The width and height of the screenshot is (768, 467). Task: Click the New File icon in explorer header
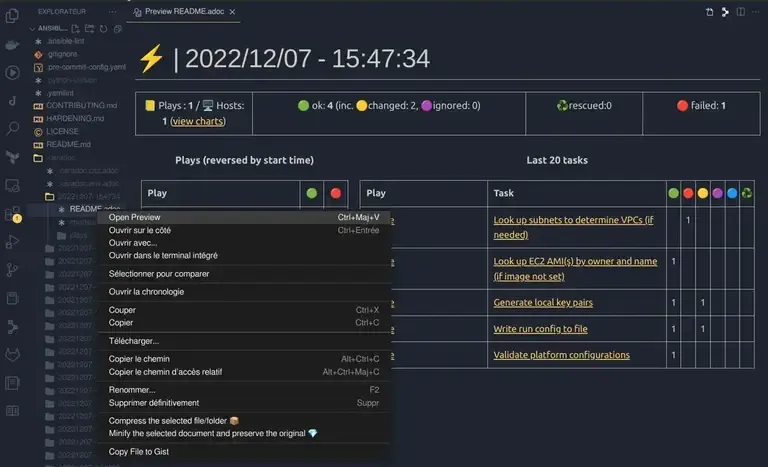75,29
